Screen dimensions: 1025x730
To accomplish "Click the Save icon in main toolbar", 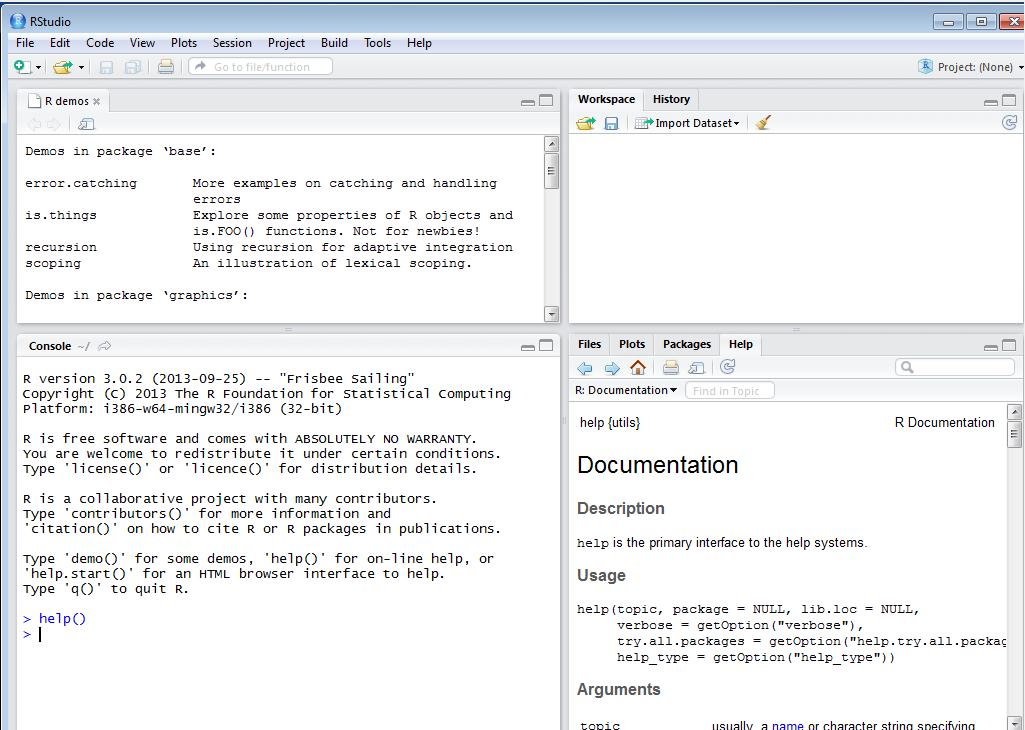I will point(106,67).
